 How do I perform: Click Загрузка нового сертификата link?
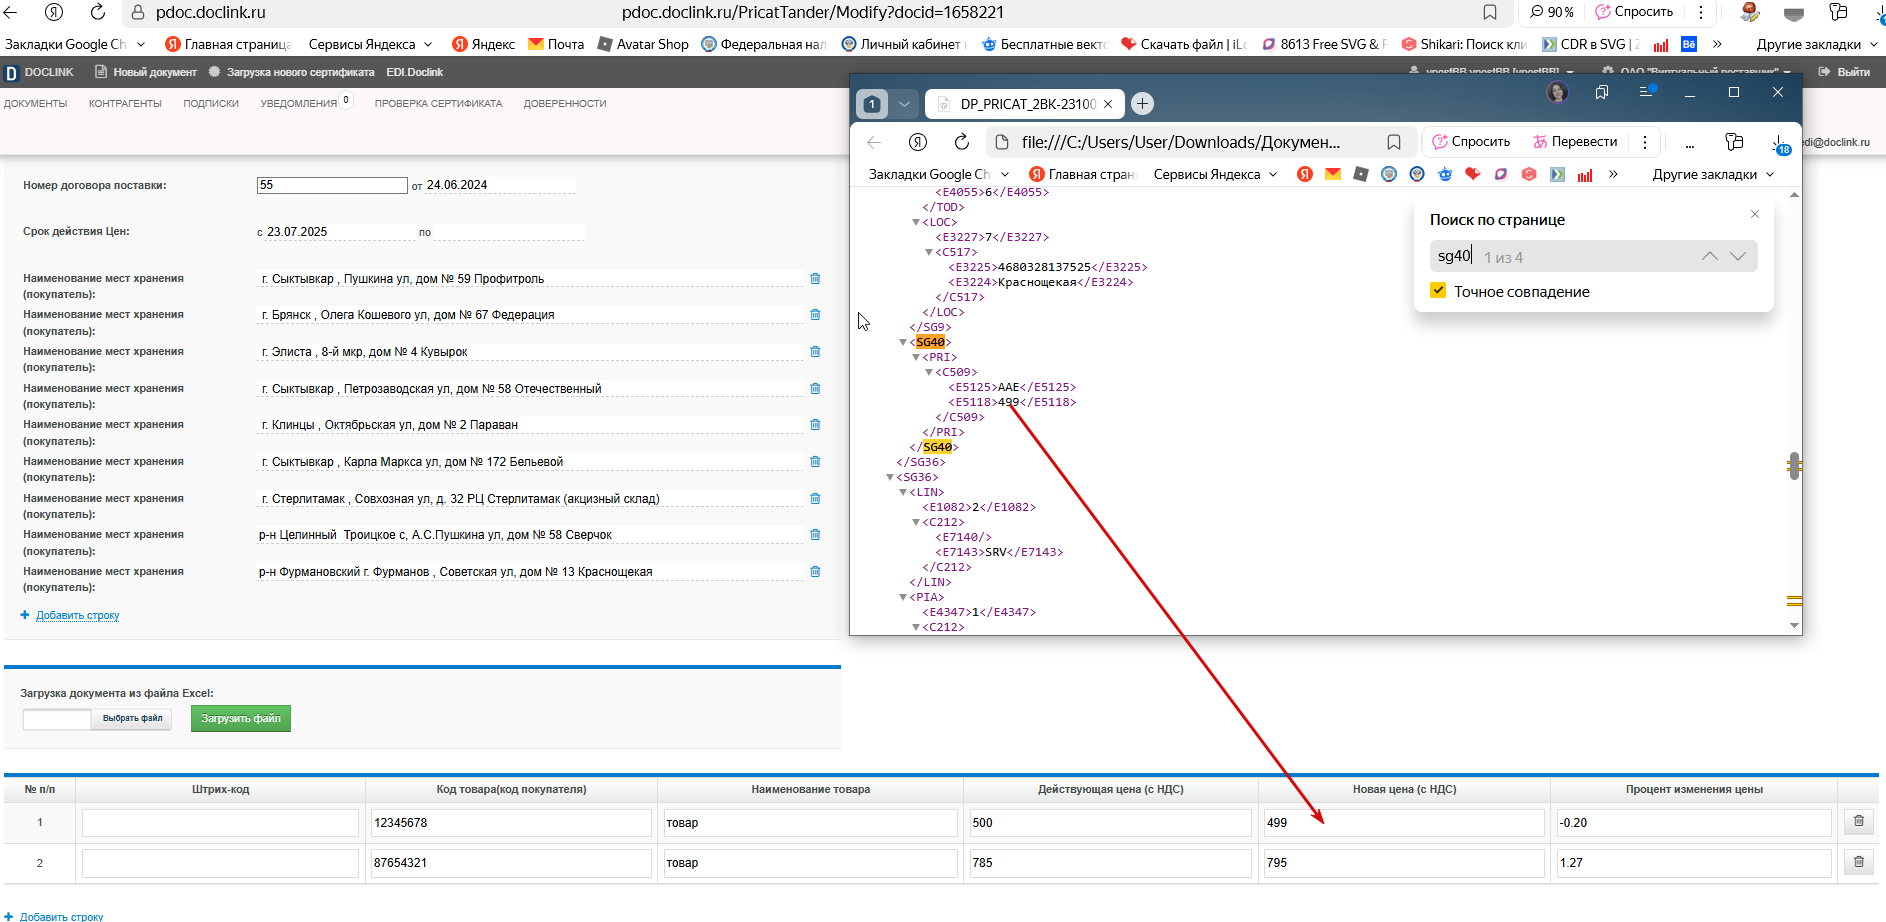(x=292, y=72)
